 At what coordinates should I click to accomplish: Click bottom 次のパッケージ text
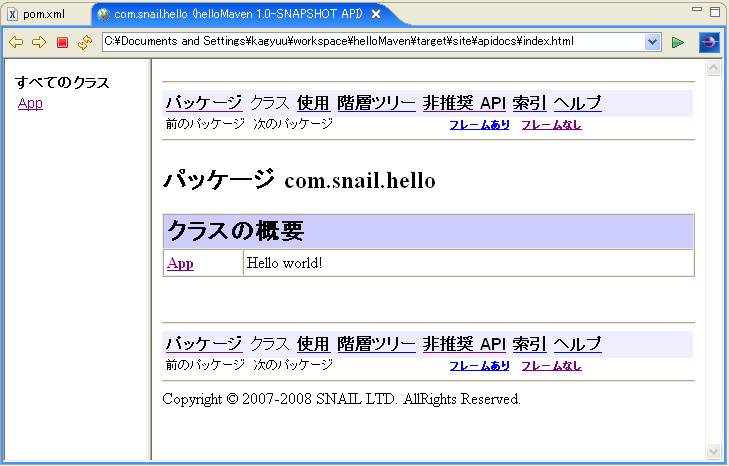pyautogui.click(x=293, y=365)
